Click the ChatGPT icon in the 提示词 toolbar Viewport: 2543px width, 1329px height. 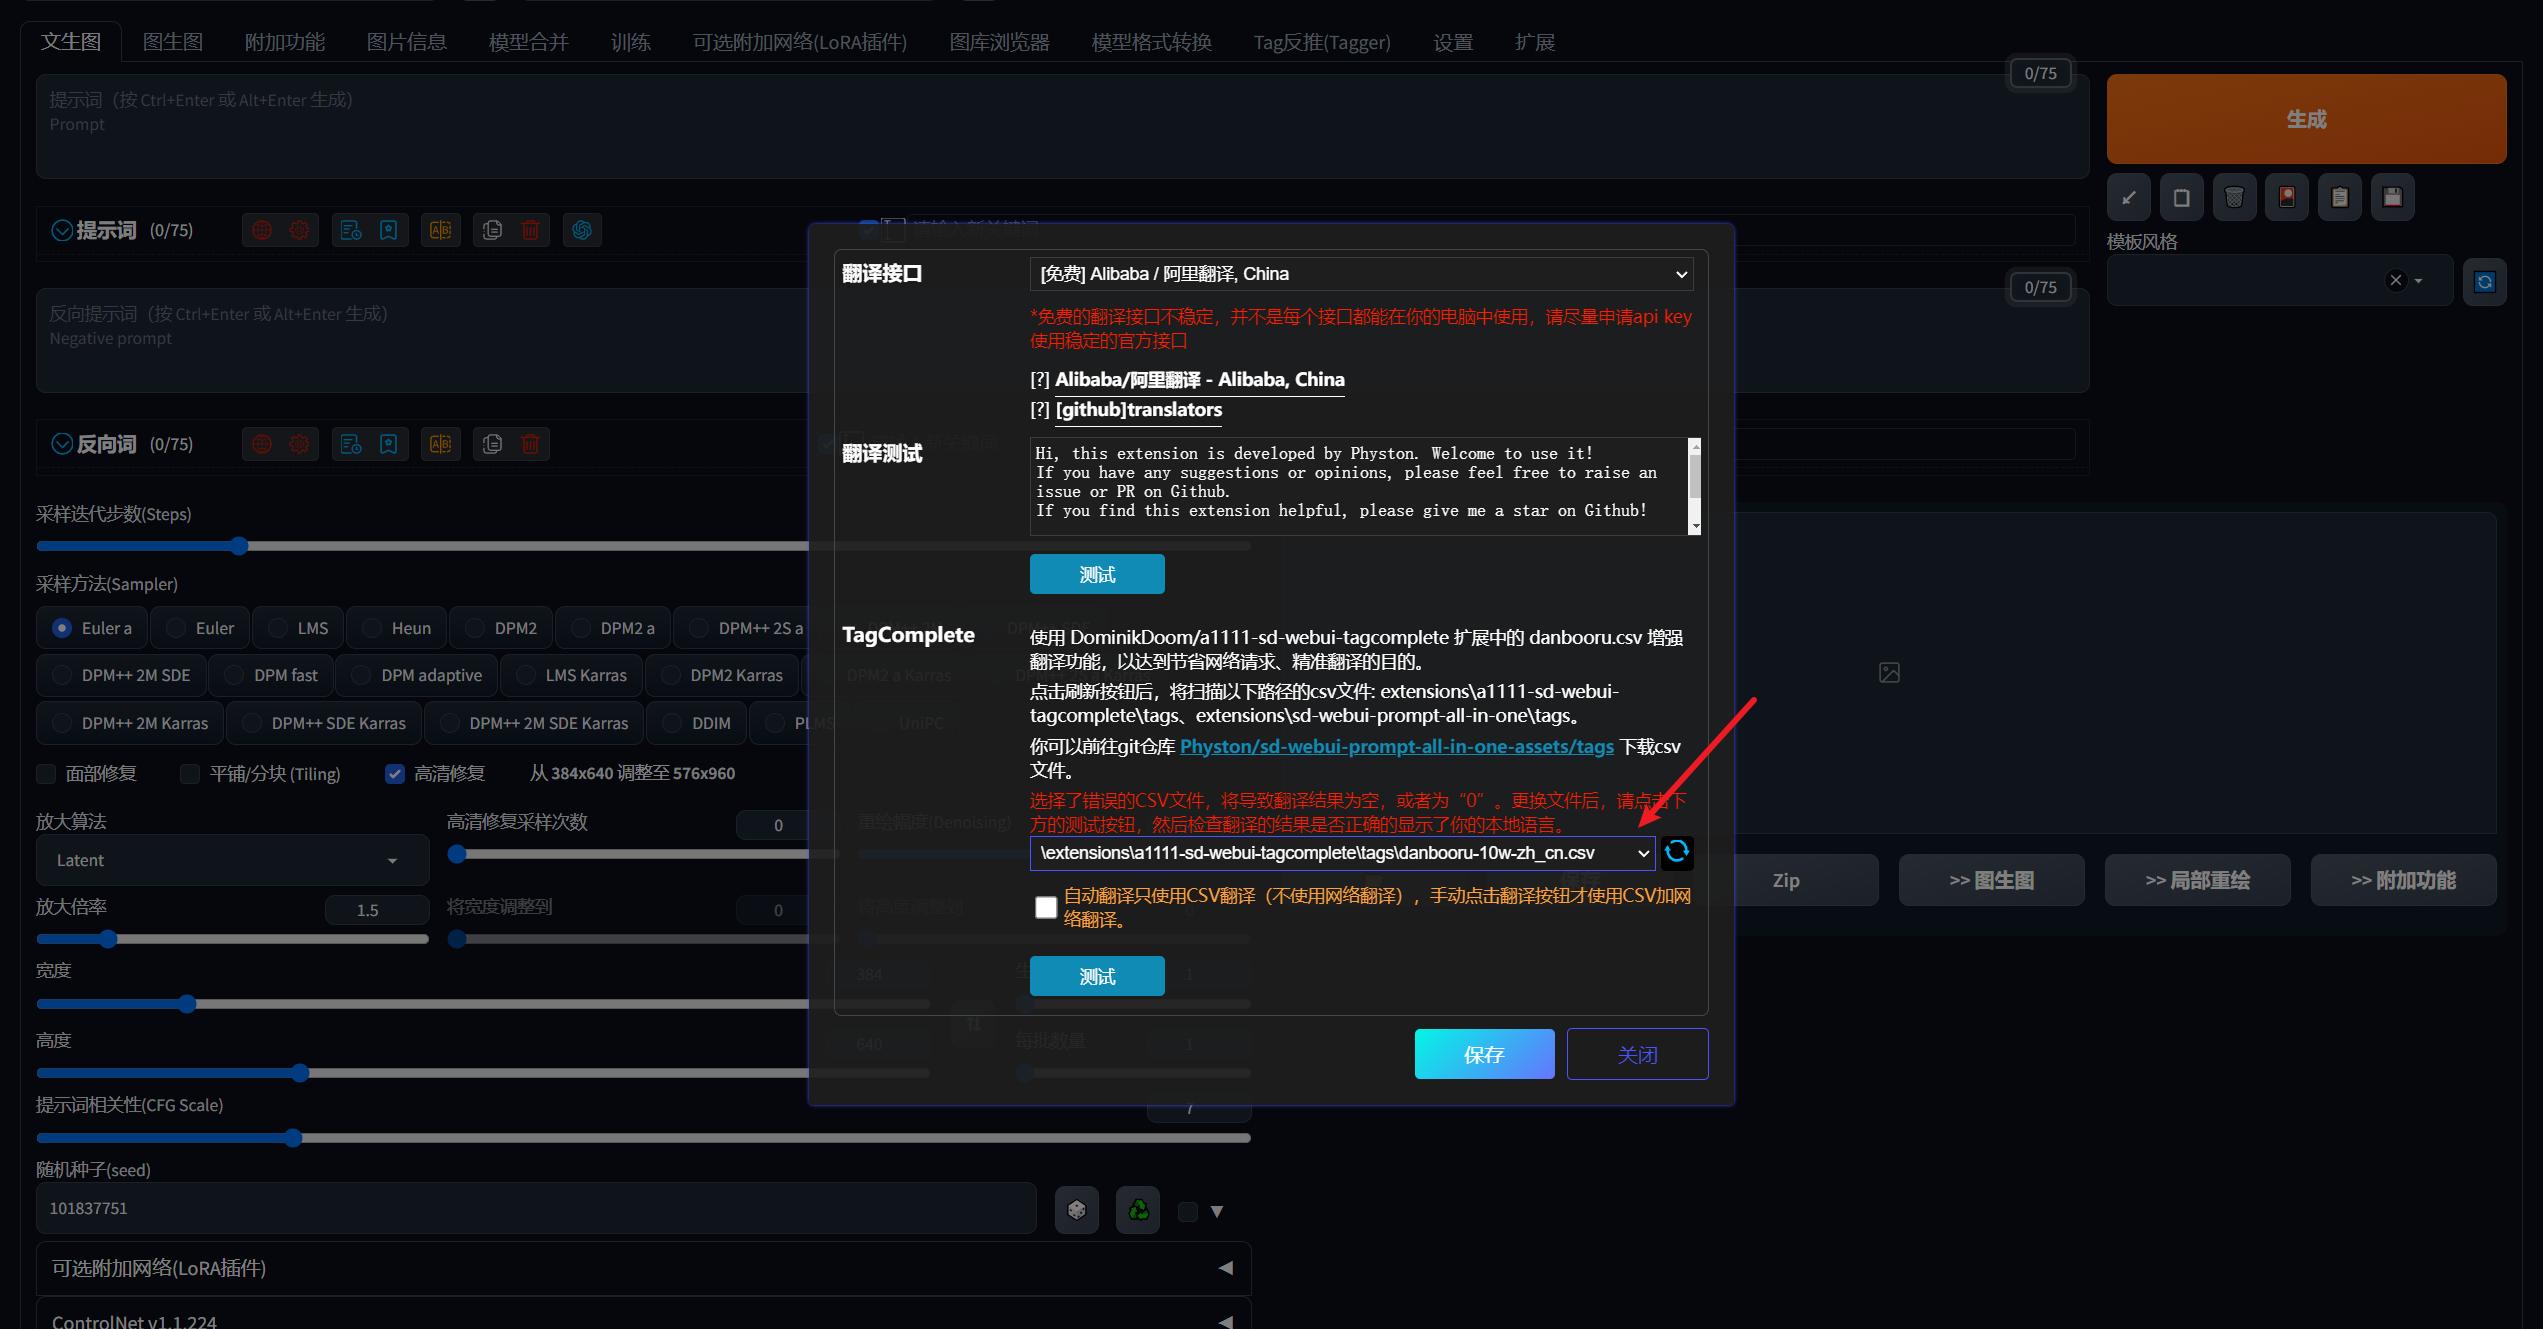point(582,230)
